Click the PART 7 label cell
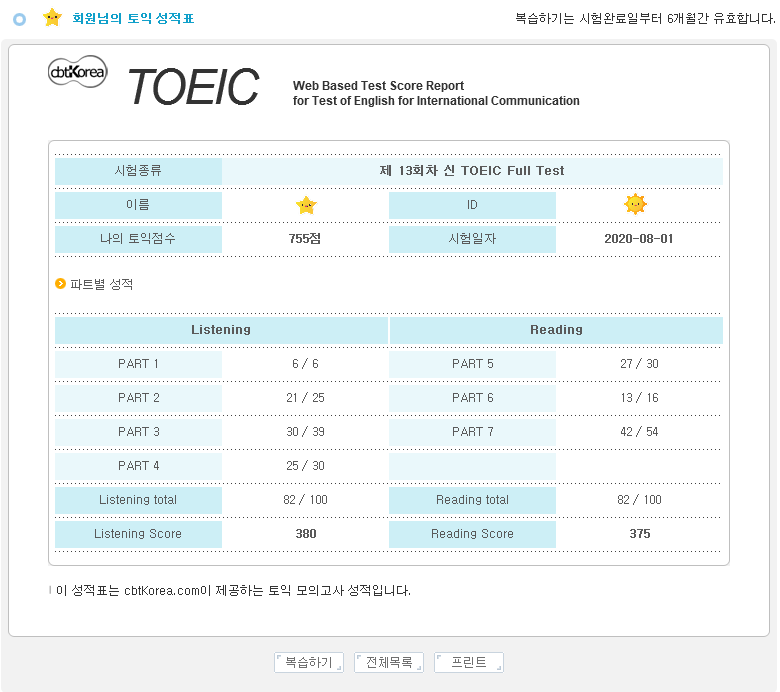 (472, 432)
